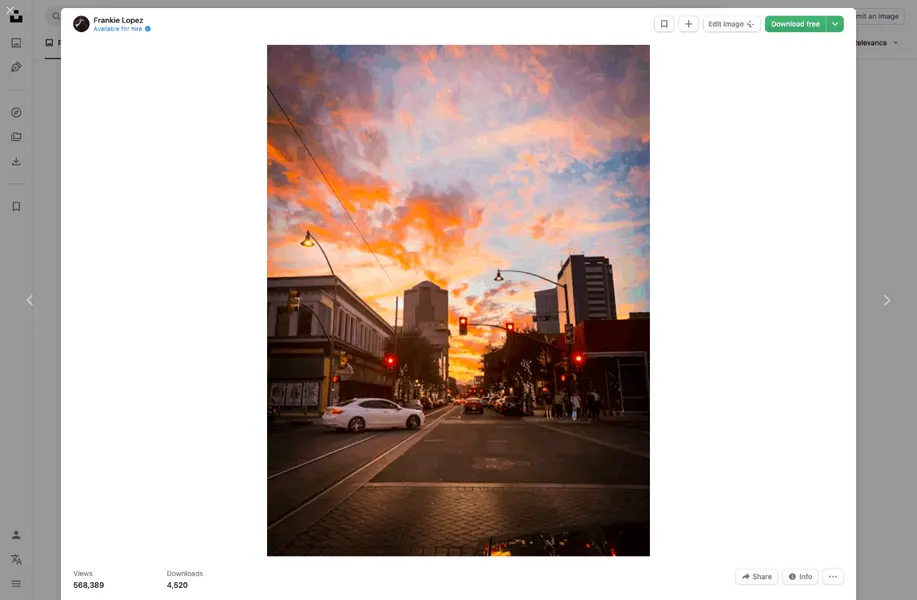This screenshot has height=600, width=917.
Task: Open the Collections icon in the sidebar
Action: [x=16, y=137]
